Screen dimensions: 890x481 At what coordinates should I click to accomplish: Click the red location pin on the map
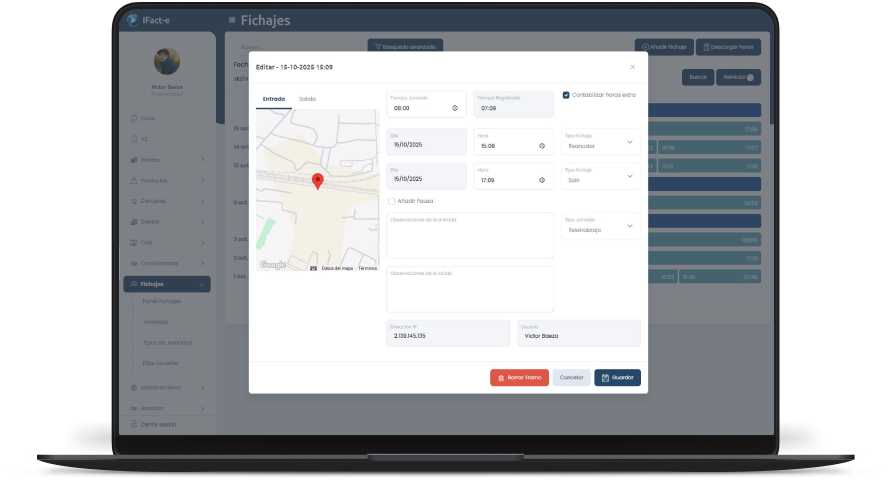[317, 180]
